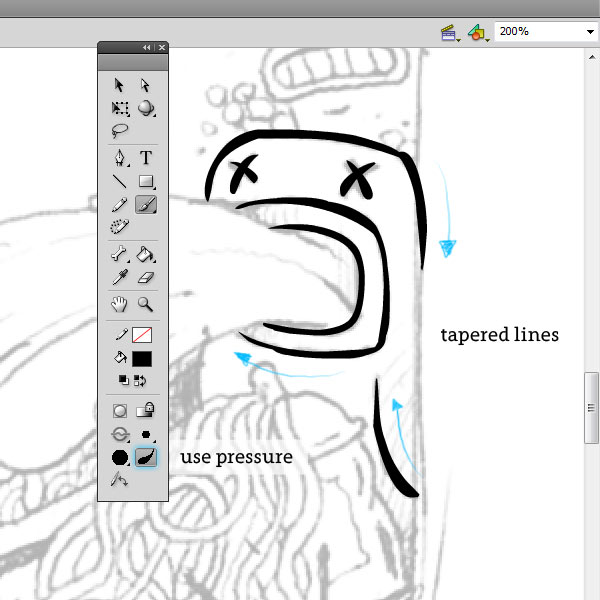Toggle Object Drawing mode
Viewport: 600px width, 600px height.
coord(120,411)
